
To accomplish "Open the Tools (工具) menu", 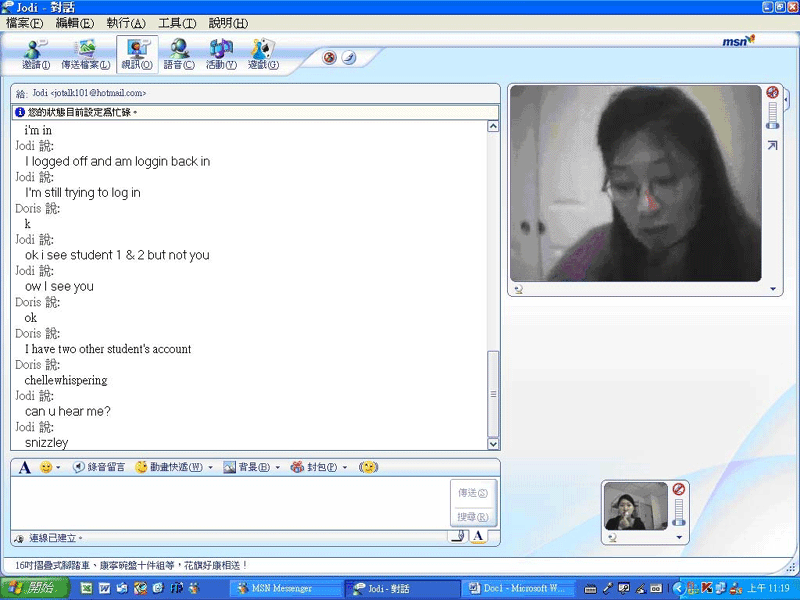I will click(177, 23).
